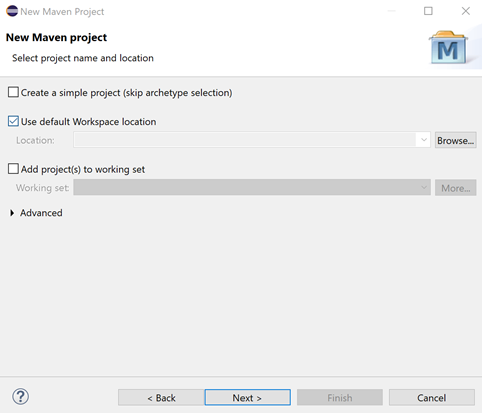Click the Finish button
The image size is (482, 413).
340,397
